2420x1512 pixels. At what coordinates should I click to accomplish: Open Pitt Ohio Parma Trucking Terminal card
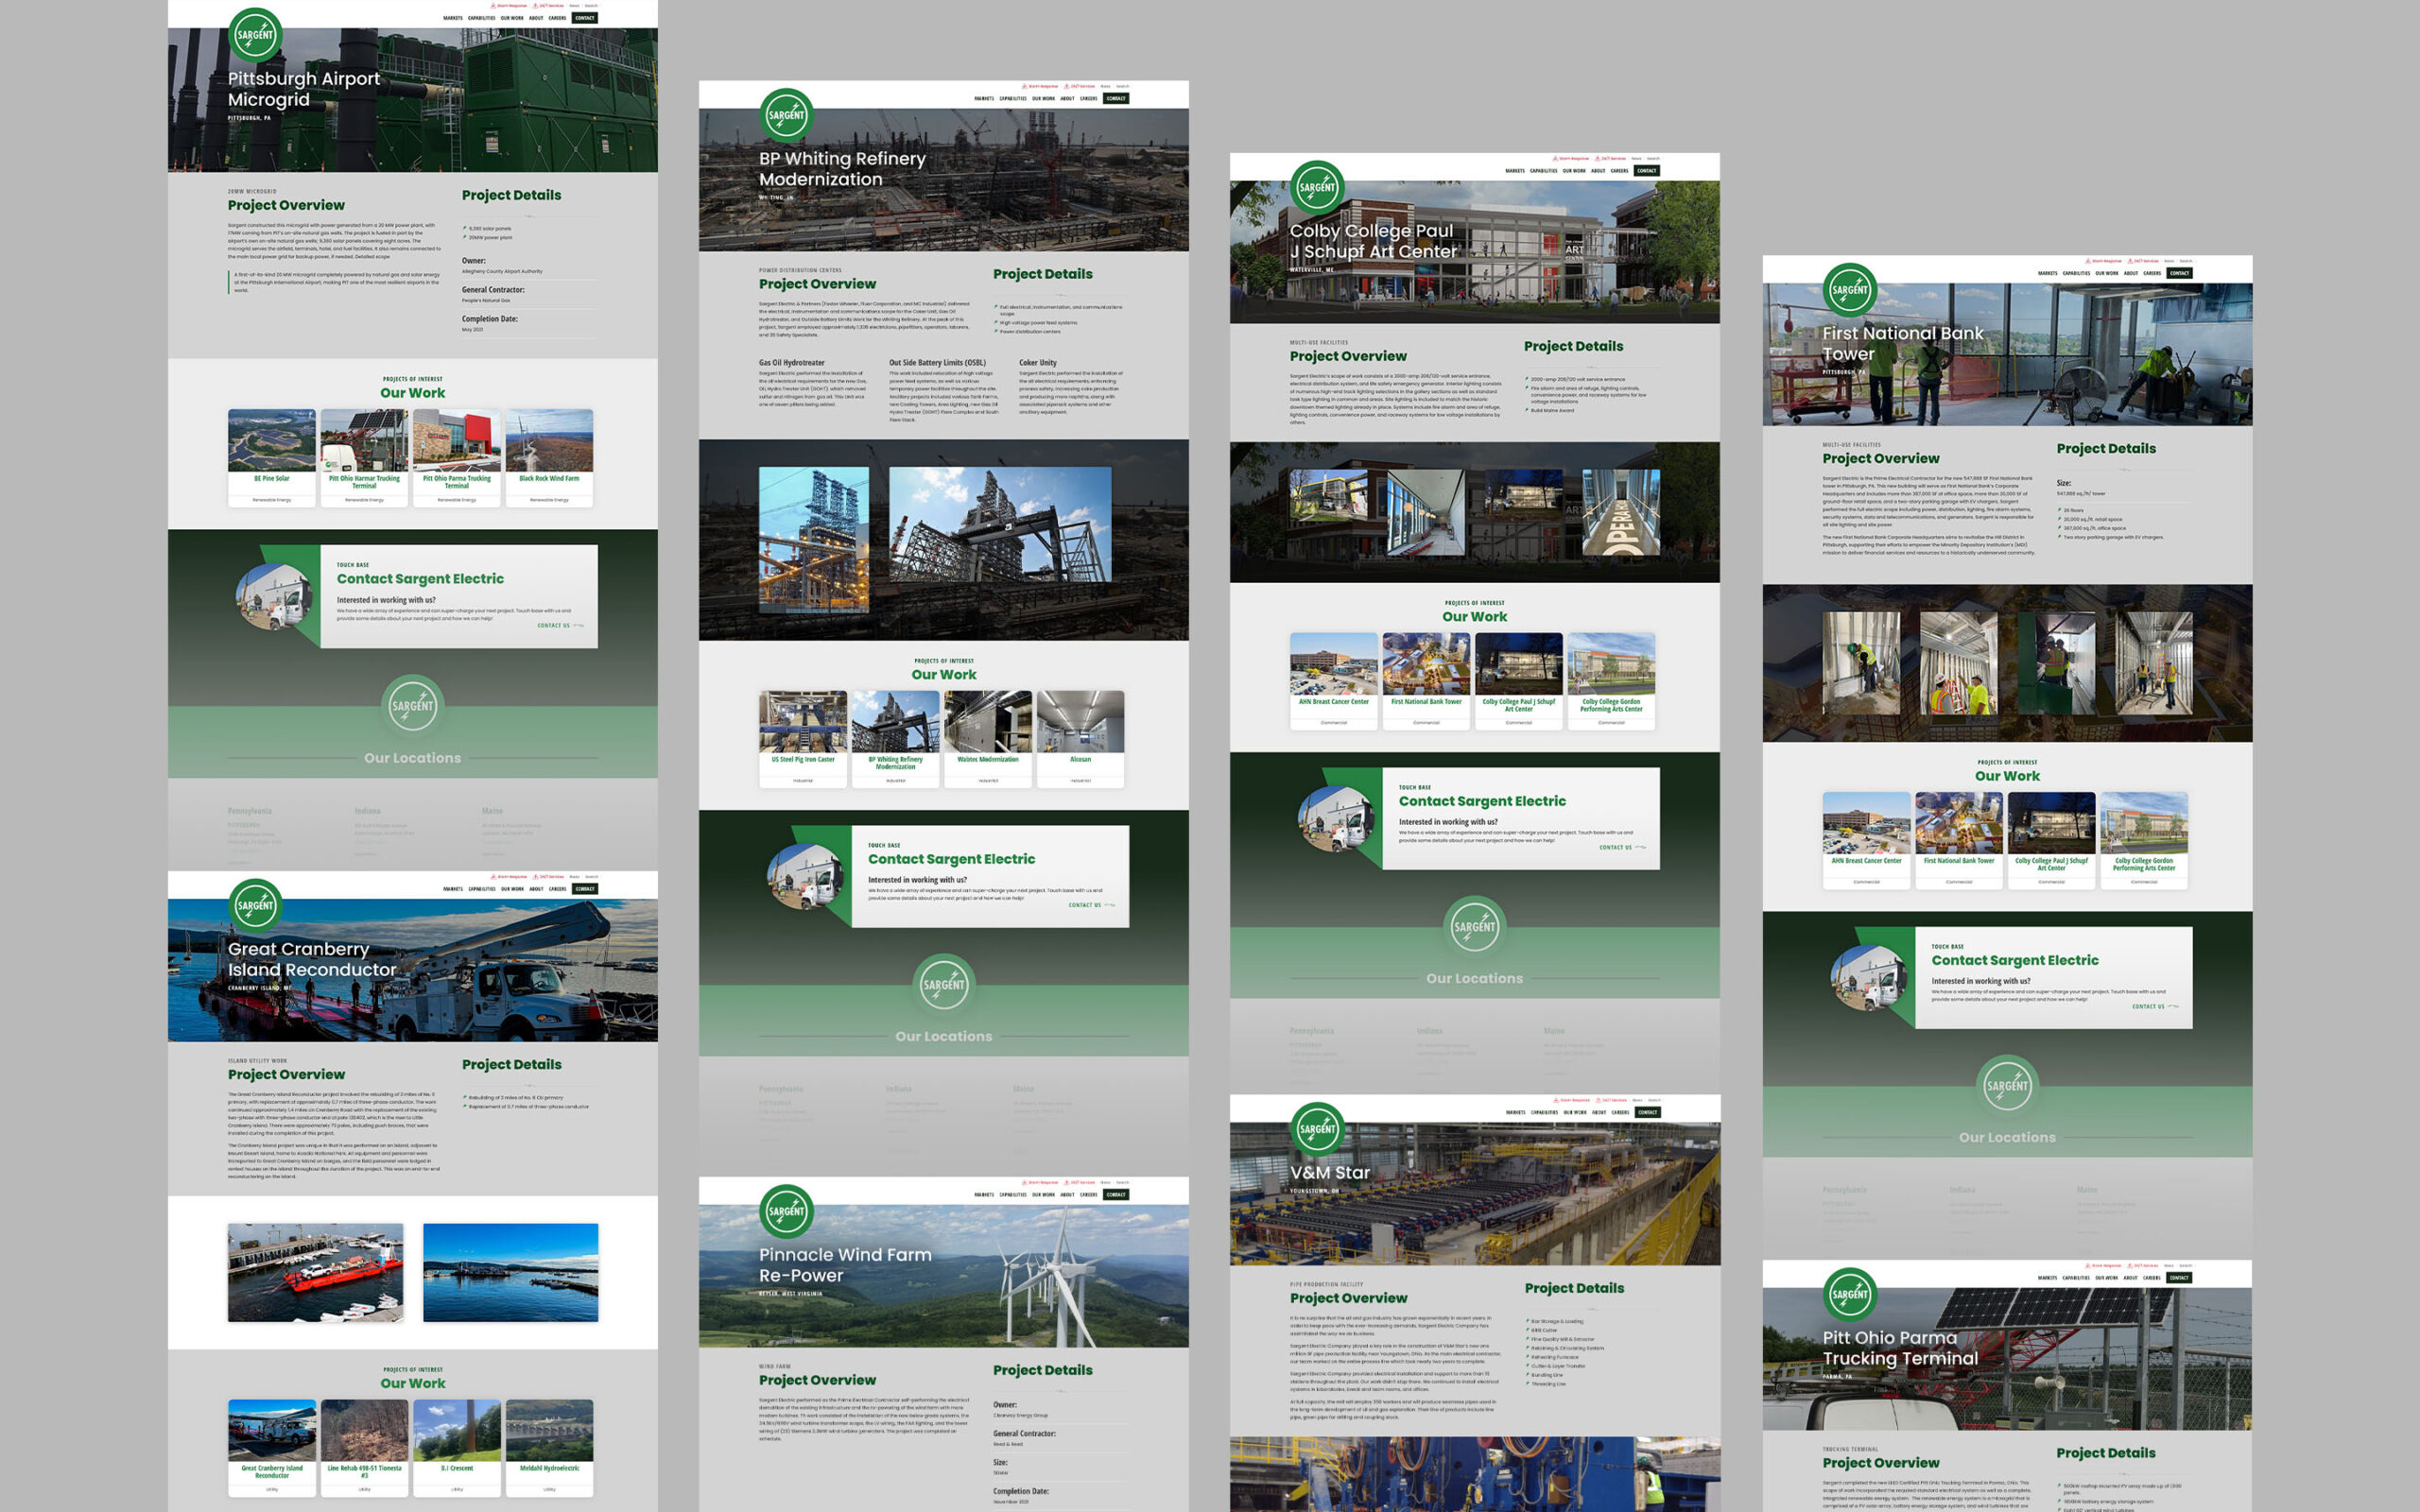pos(457,457)
